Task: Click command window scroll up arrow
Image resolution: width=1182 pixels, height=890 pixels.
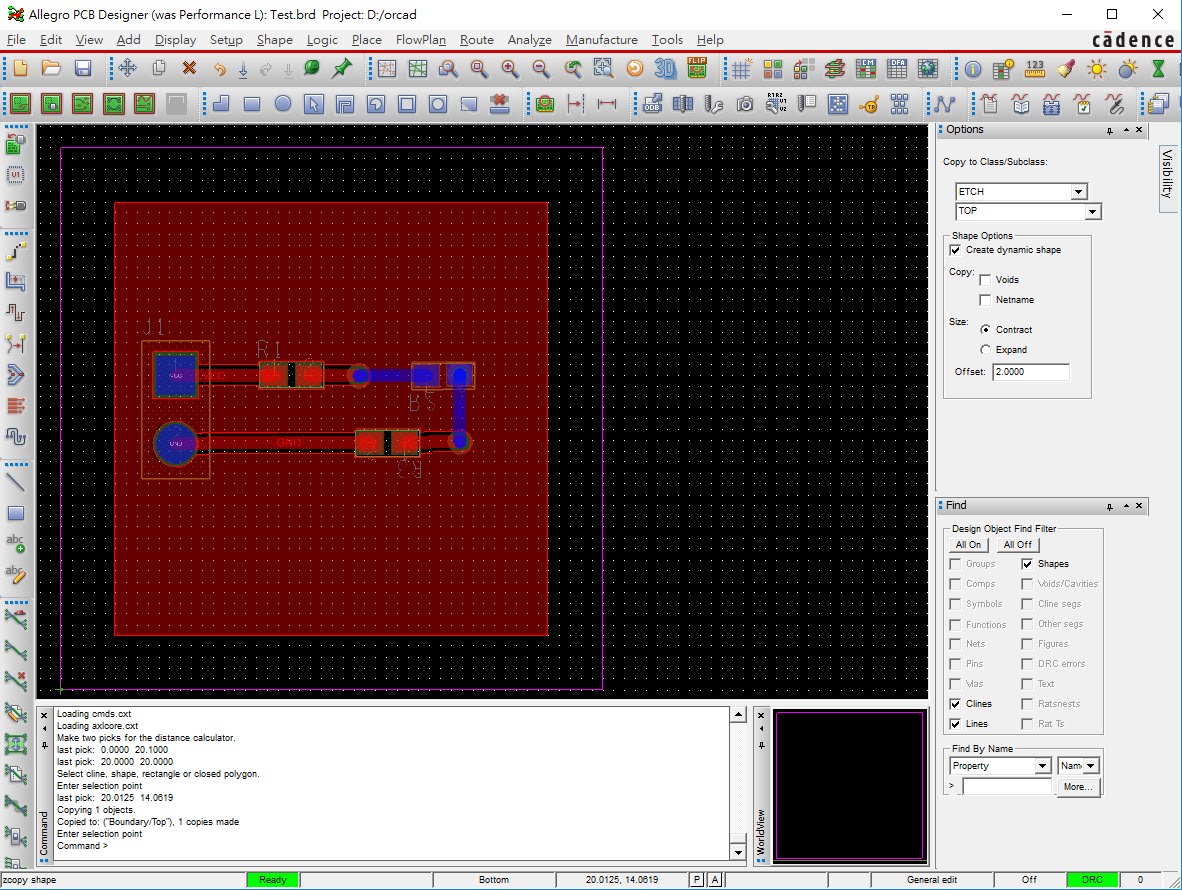Action: [739, 714]
